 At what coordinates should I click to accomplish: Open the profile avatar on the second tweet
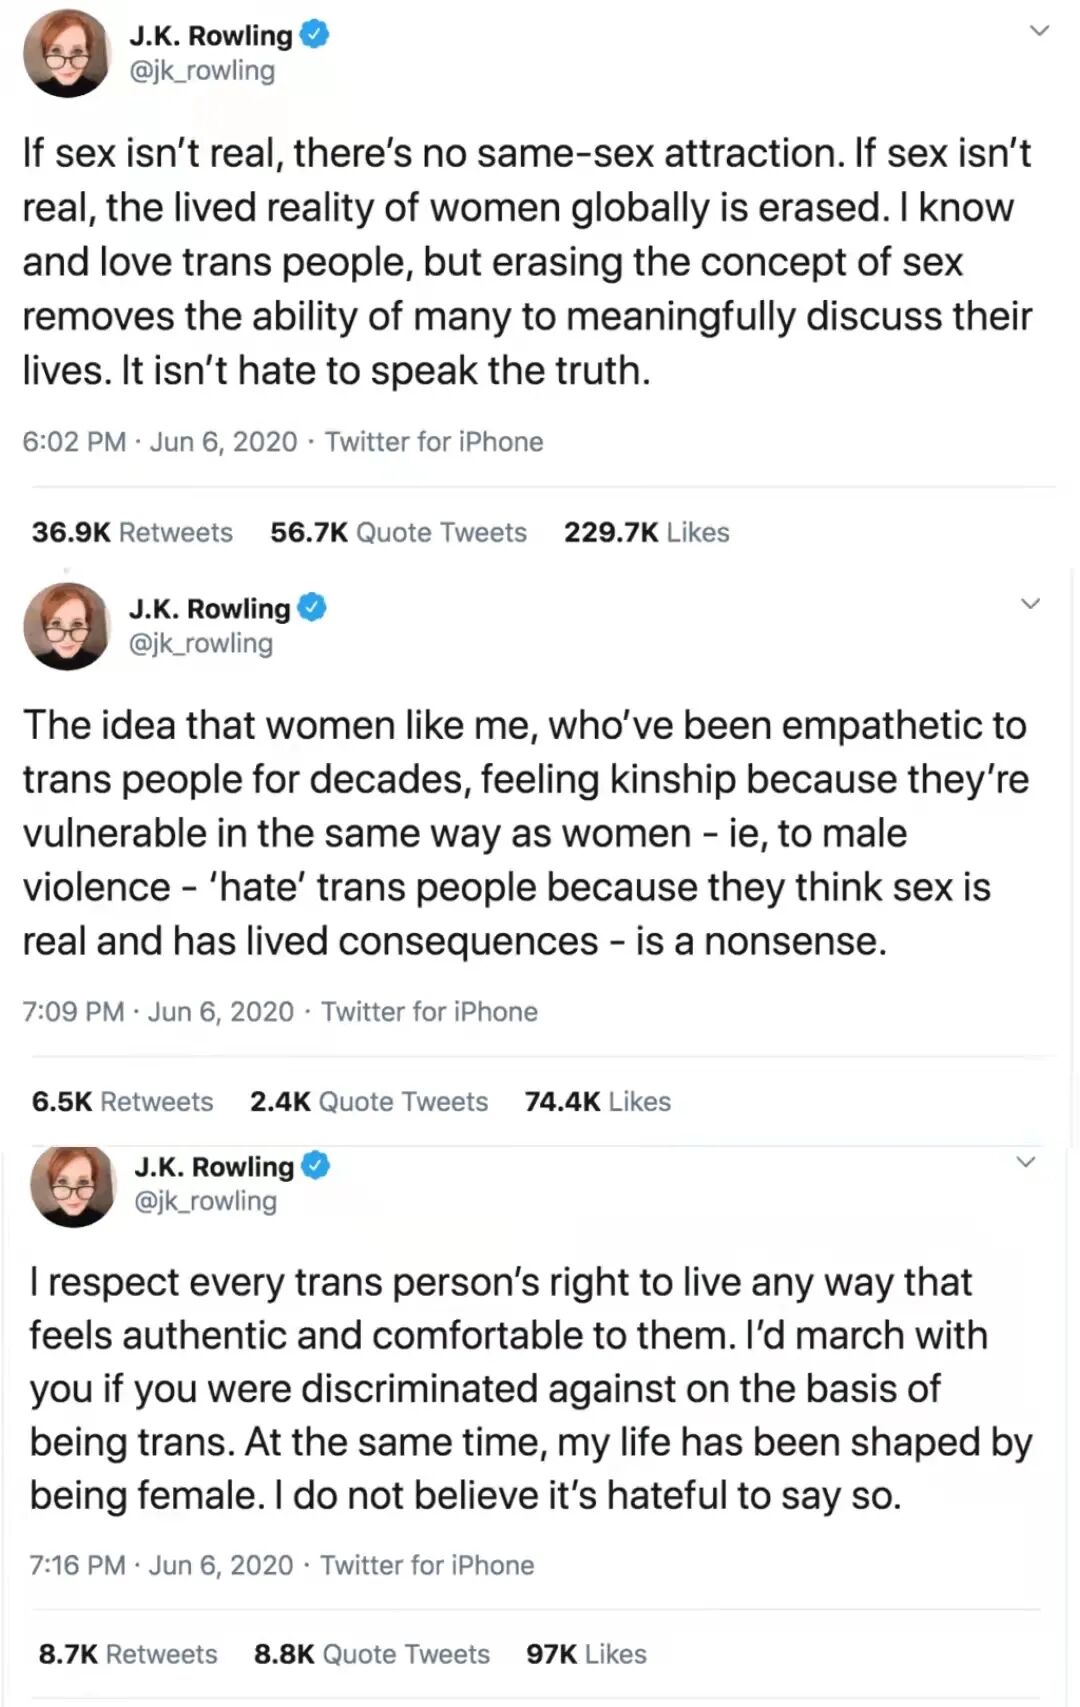(x=67, y=626)
